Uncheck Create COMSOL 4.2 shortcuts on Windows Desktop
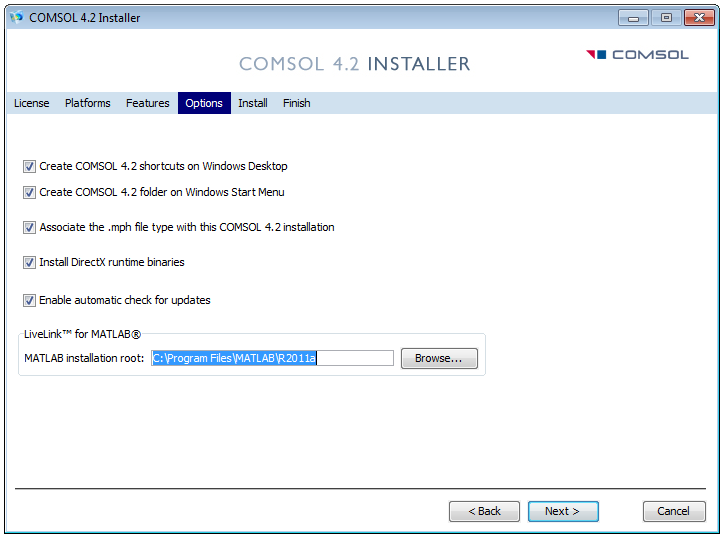726x540 pixels. click(x=29, y=166)
